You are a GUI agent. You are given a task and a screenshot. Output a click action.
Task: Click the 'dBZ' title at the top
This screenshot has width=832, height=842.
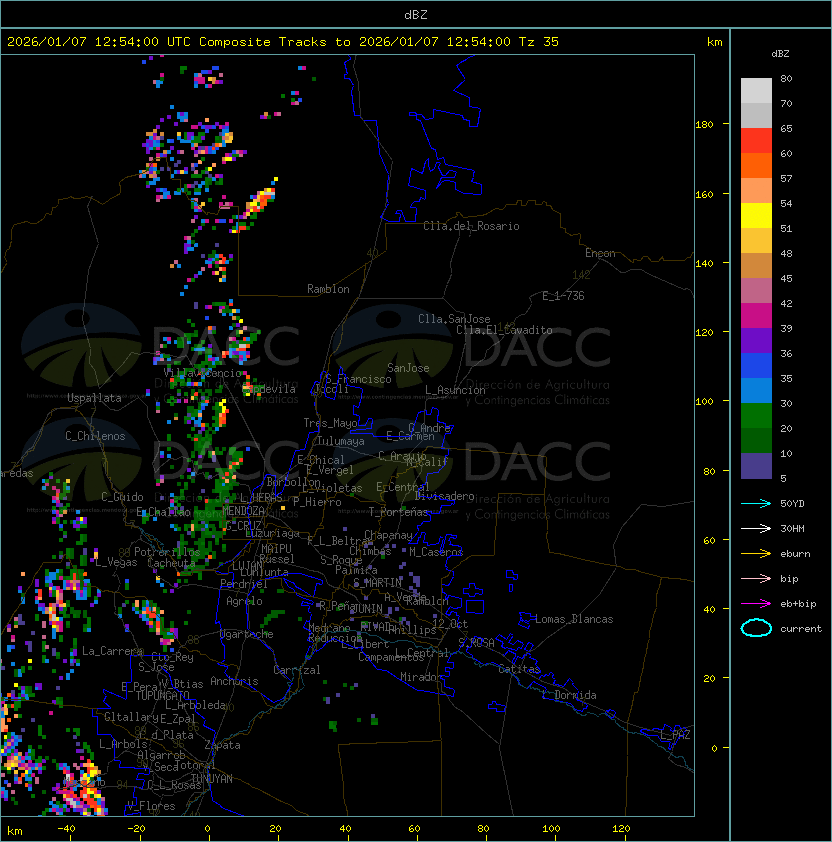pyautogui.click(x=416, y=14)
